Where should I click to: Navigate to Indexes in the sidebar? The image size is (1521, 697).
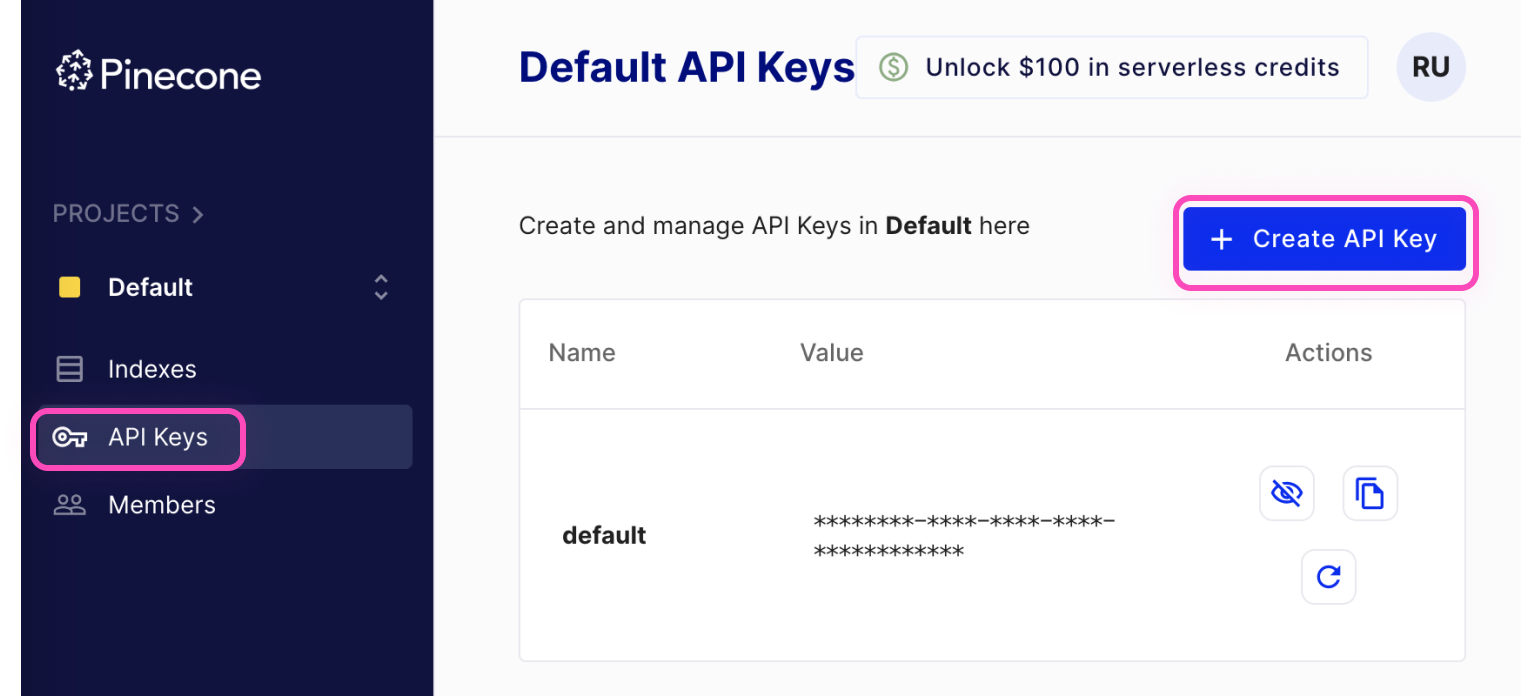[151, 368]
